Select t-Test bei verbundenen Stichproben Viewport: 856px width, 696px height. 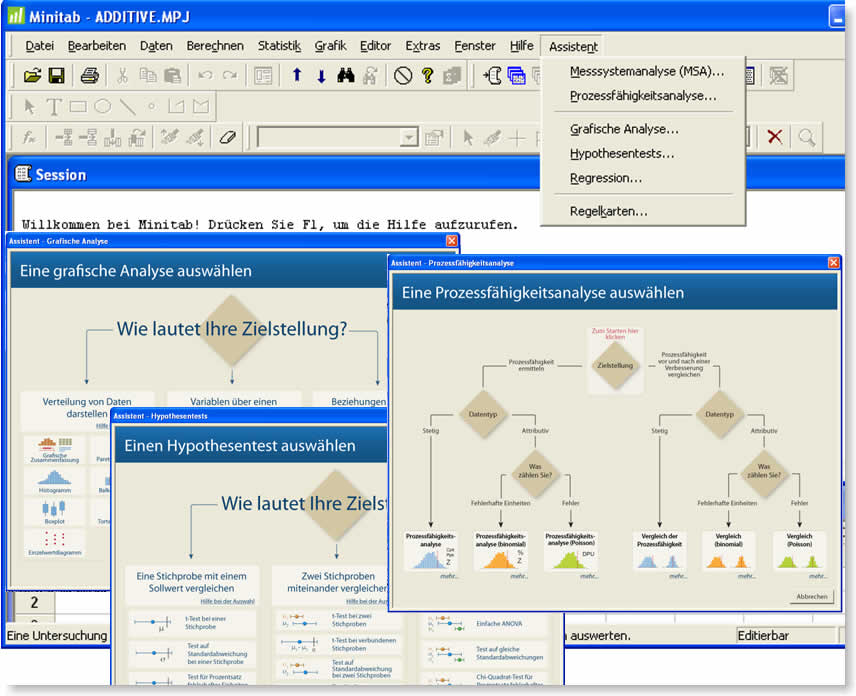point(337,645)
